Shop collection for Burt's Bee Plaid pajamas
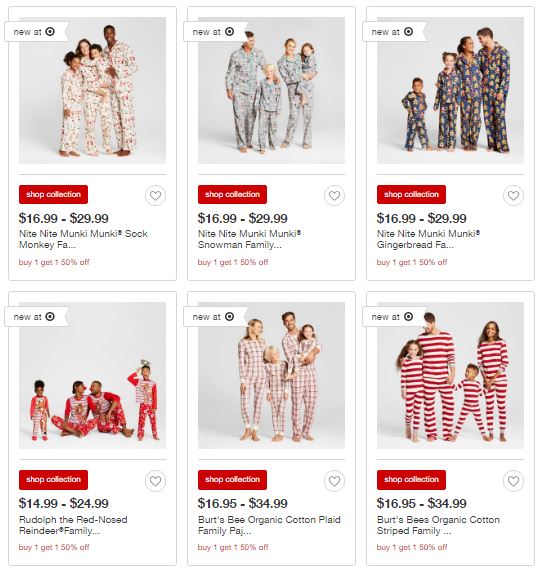Image resolution: width=541 pixels, height=569 pixels. tap(232, 480)
